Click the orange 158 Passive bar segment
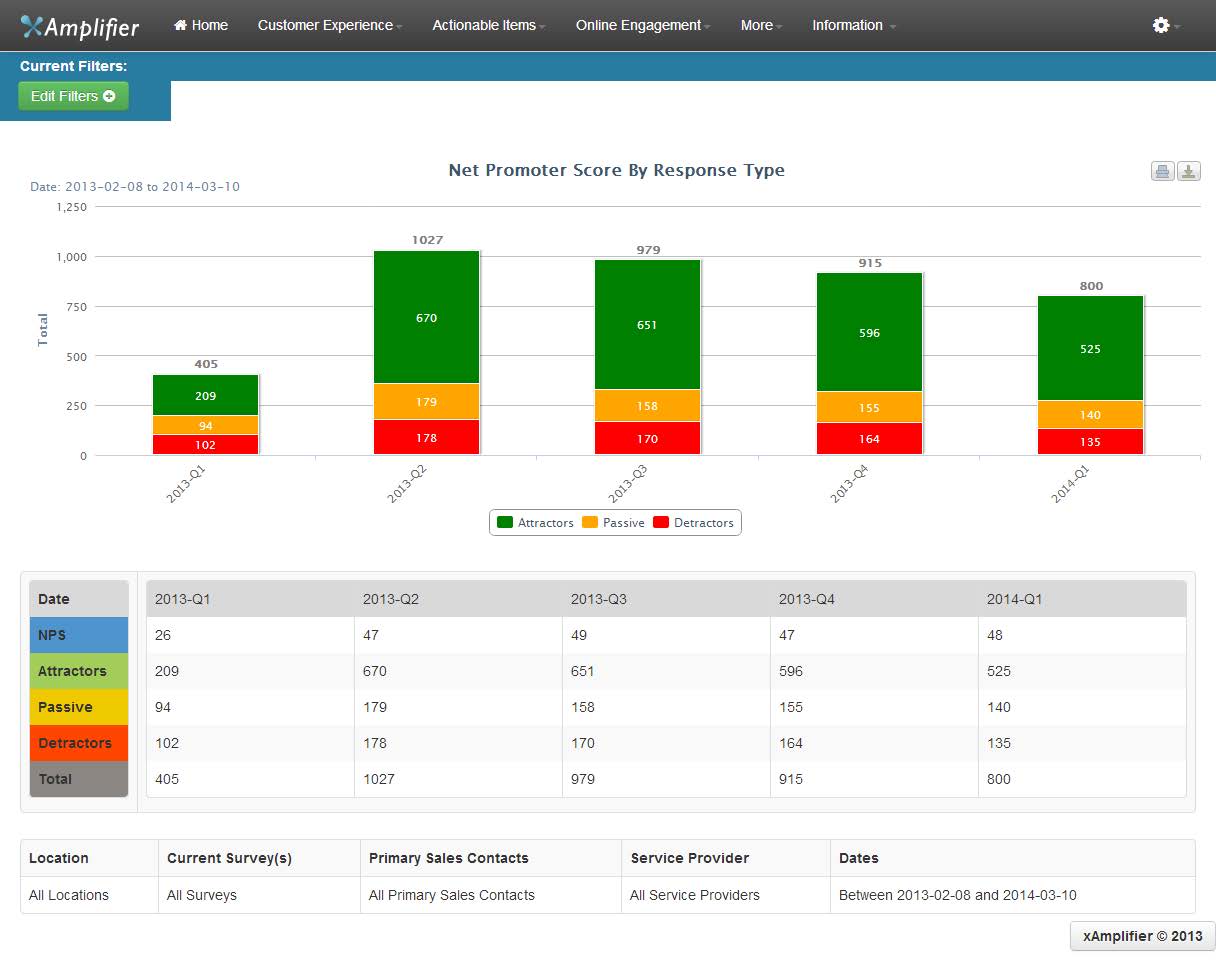 point(647,406)
